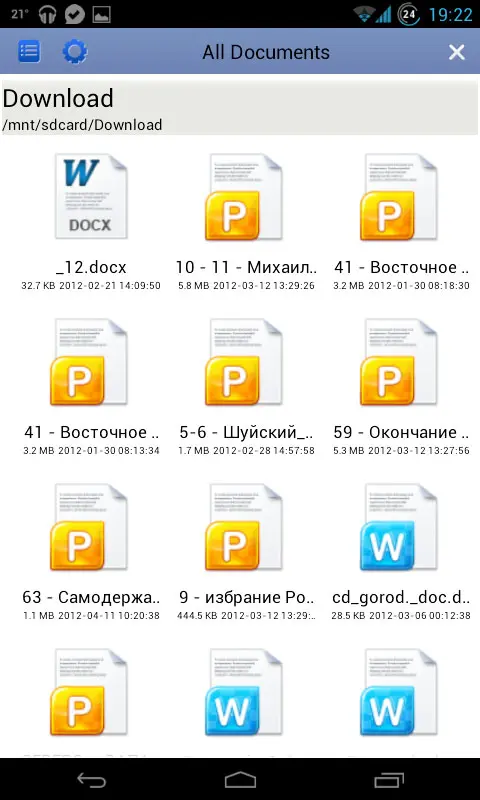480x800 pixels.
Task: Open the bottom-right blue W document
Action: 399,692
